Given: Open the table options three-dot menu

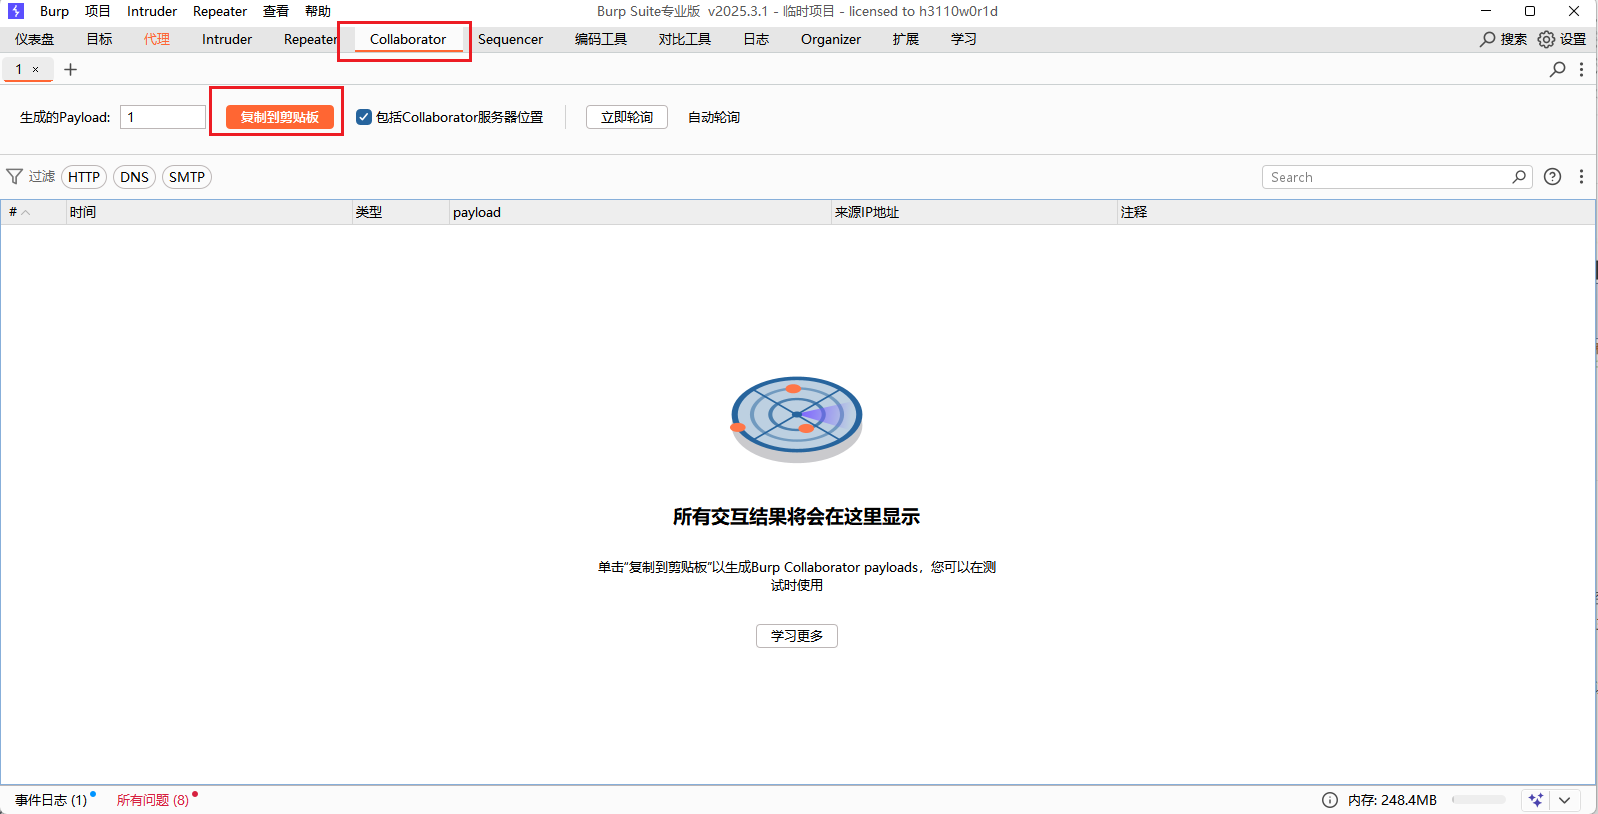Looking at the screenshot, I should tap(1581, 177).
